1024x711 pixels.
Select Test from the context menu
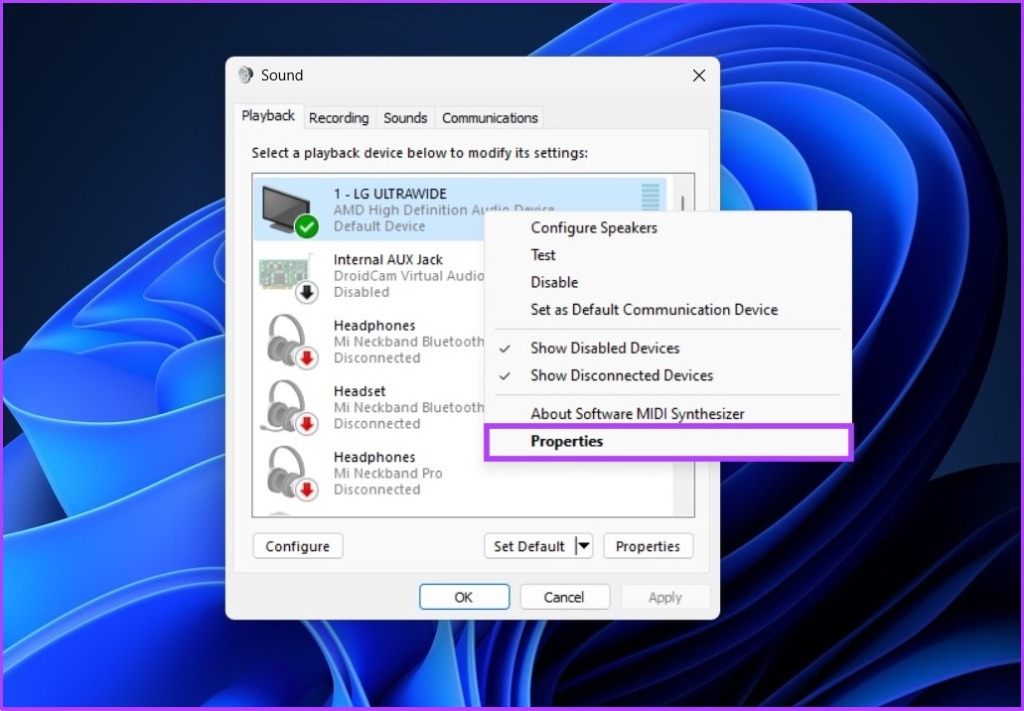coord(543,254)
